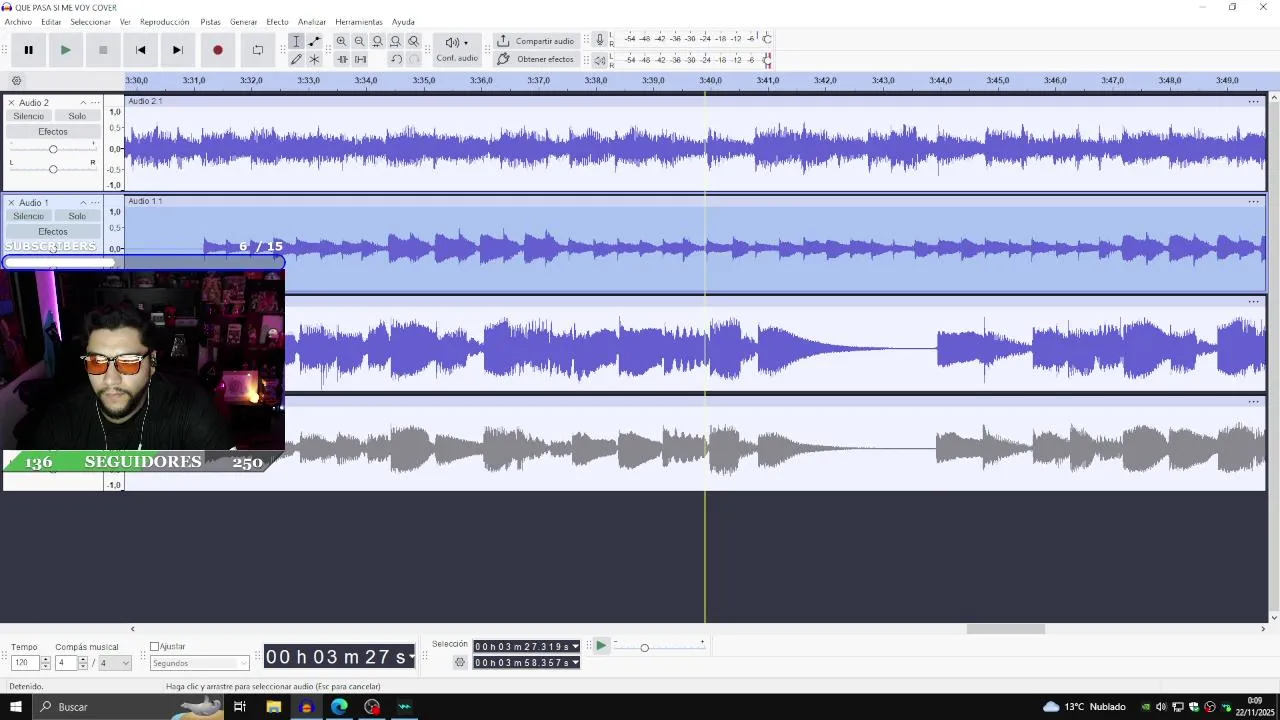Click timeline ruler at 3:45,0

coord(997,81)
